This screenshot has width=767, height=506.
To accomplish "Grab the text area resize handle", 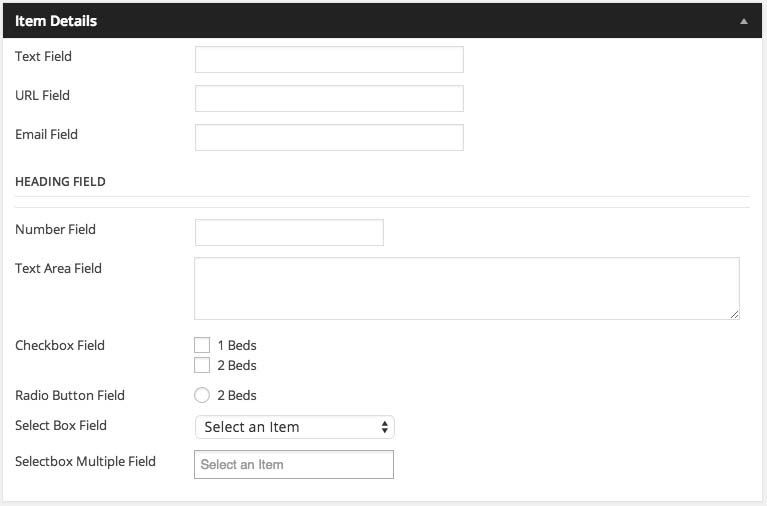I will [734, 314].
